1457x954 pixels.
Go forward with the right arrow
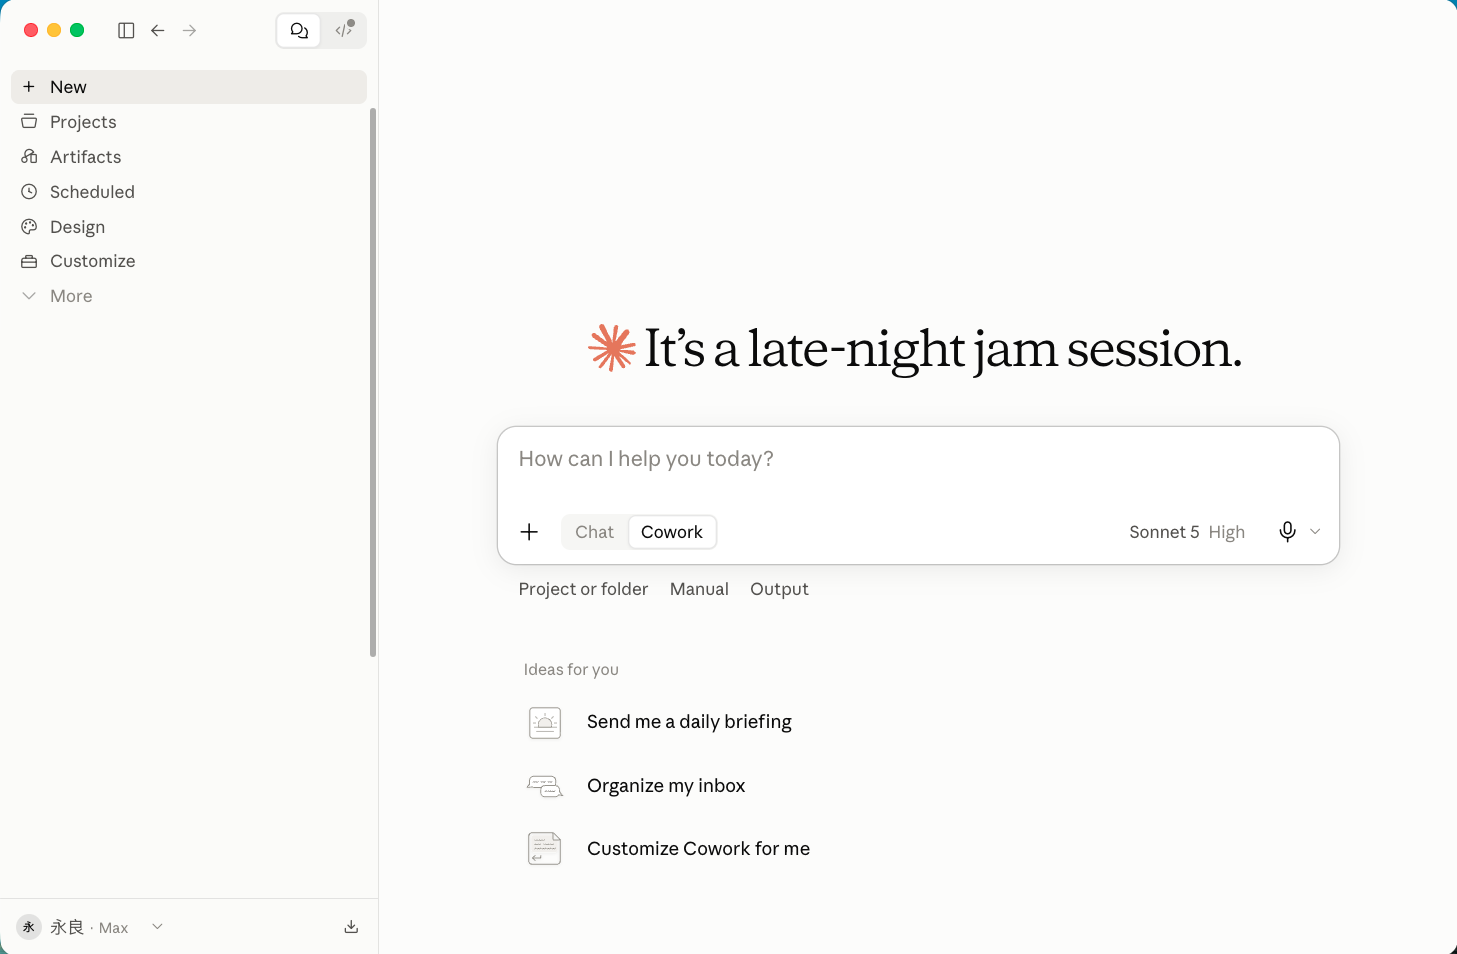click(190, 30)
